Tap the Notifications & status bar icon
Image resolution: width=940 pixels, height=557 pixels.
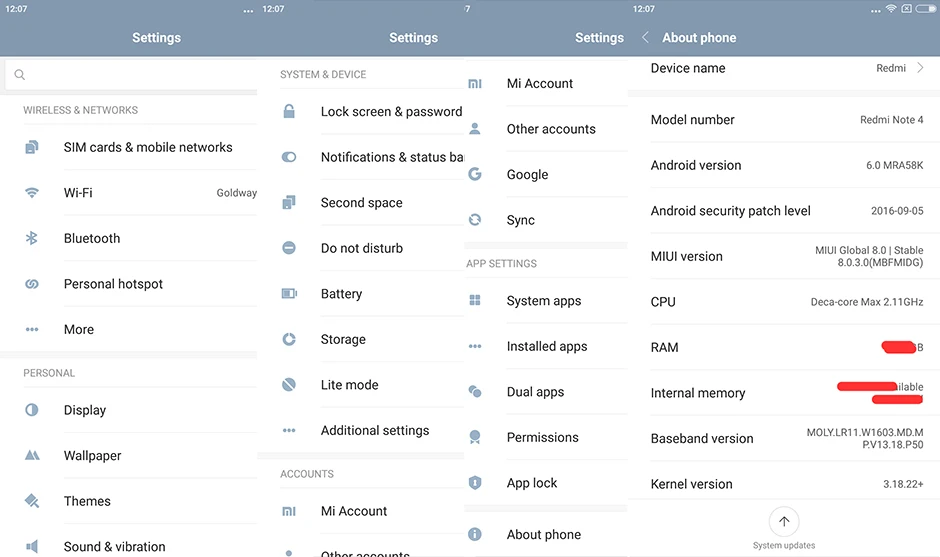pyautogui.click(x=289, y=157)
